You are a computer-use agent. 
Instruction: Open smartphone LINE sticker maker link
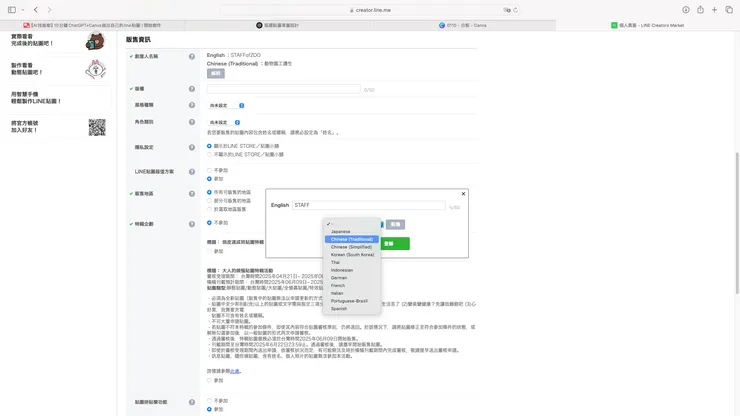coord(36,98)
